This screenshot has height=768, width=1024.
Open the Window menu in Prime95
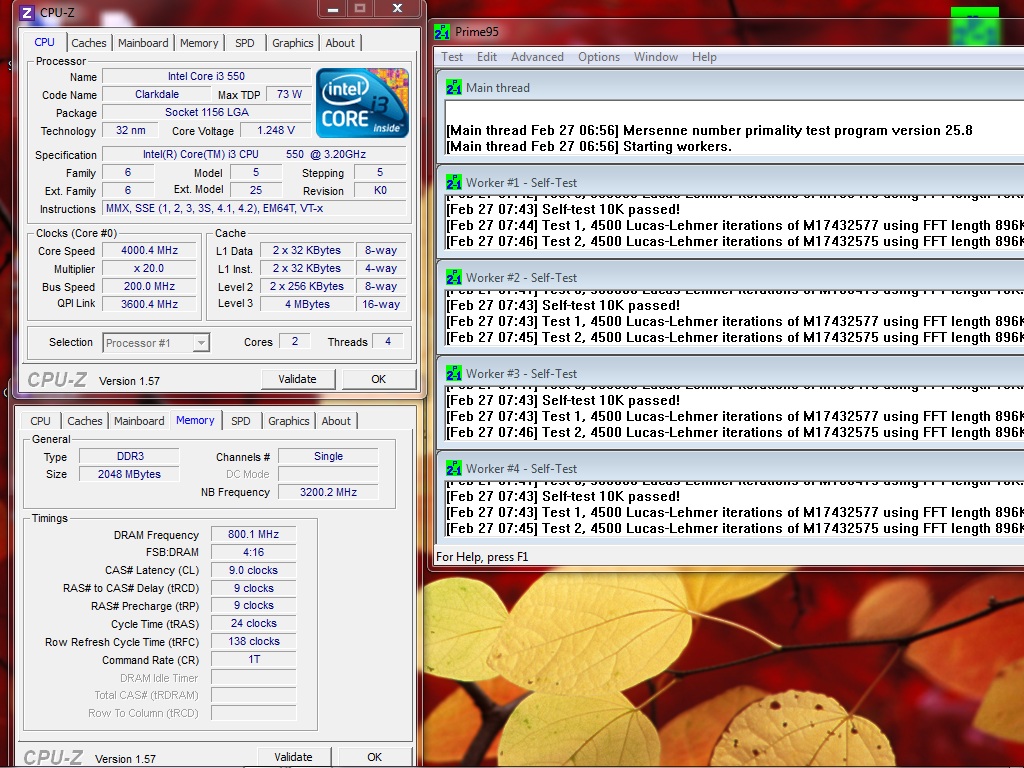tap(656, 57)
